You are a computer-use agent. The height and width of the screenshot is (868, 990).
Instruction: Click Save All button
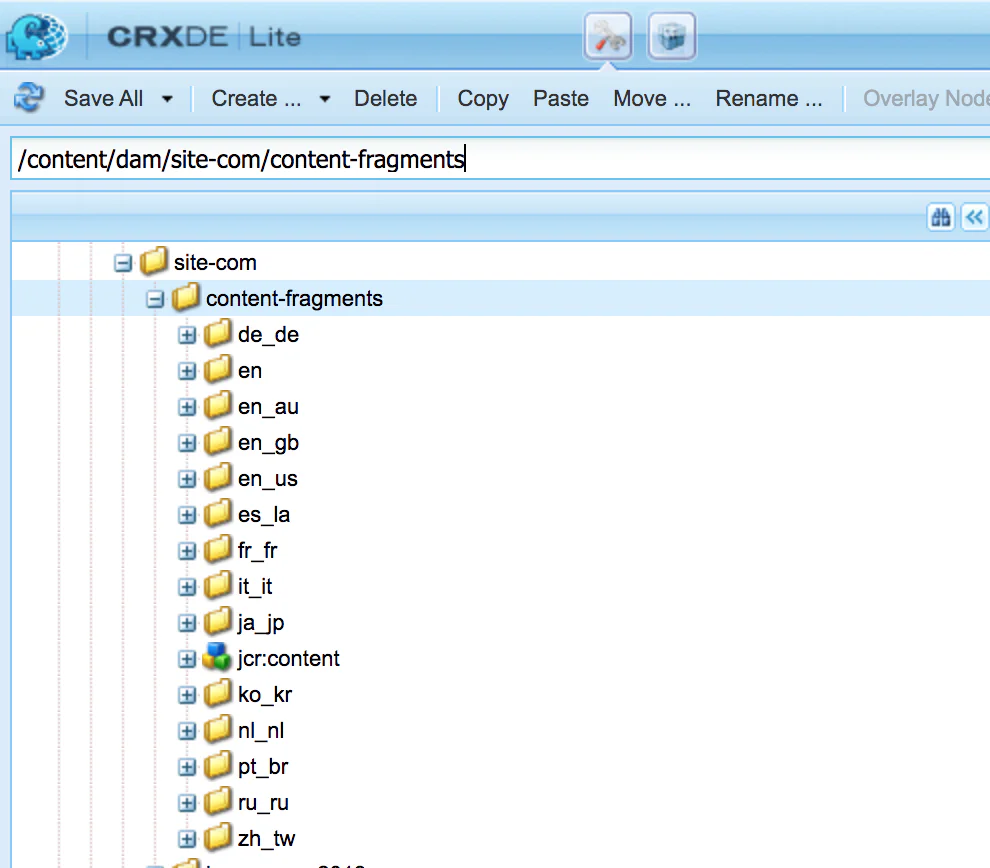coord(104,98)
